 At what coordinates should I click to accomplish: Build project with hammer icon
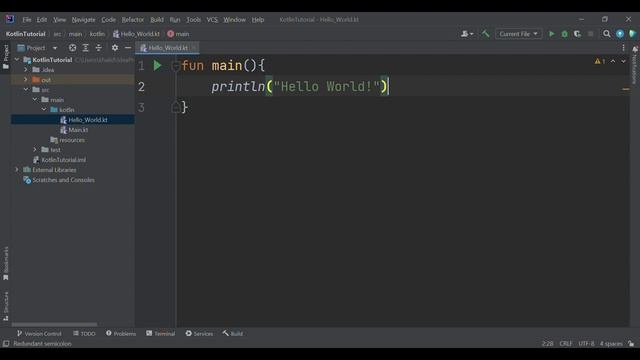(x=485, y=34)
